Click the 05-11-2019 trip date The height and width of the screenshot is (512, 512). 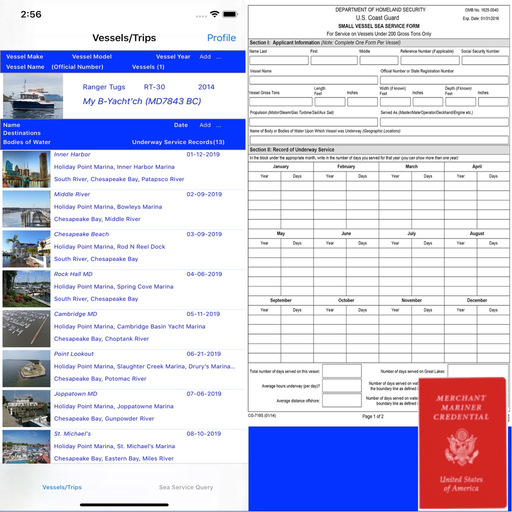203,314
